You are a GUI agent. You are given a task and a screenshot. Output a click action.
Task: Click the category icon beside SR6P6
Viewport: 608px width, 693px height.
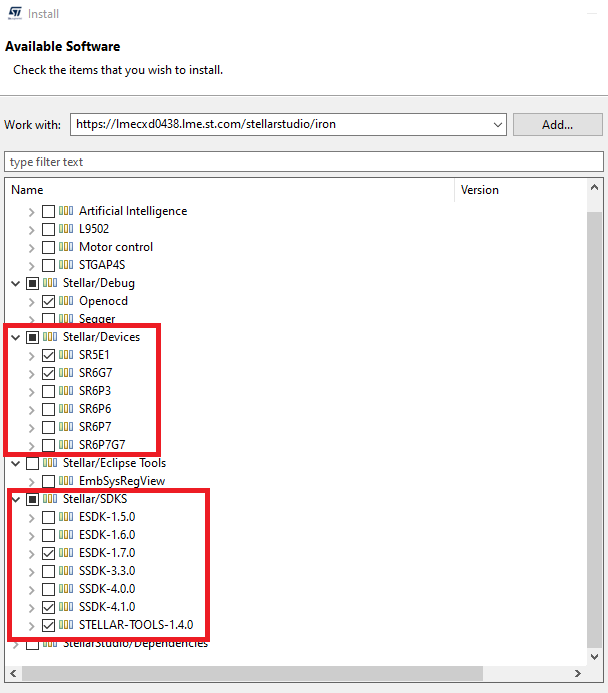pyautogui.click(x=66, y=409)
